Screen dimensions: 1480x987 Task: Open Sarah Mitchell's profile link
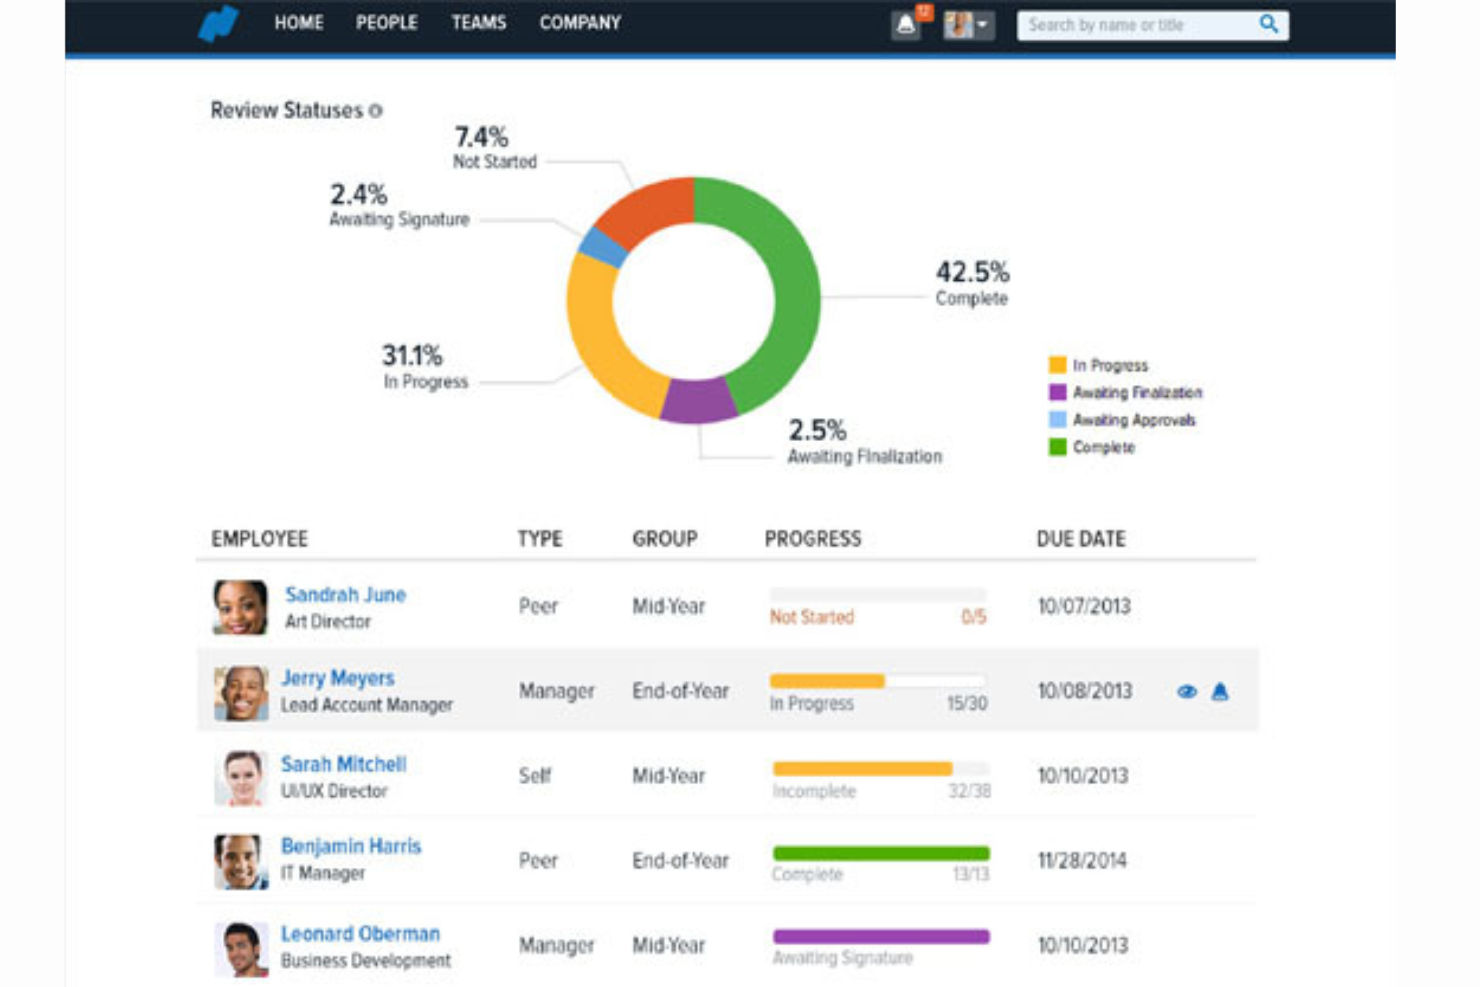click(345, 764)
